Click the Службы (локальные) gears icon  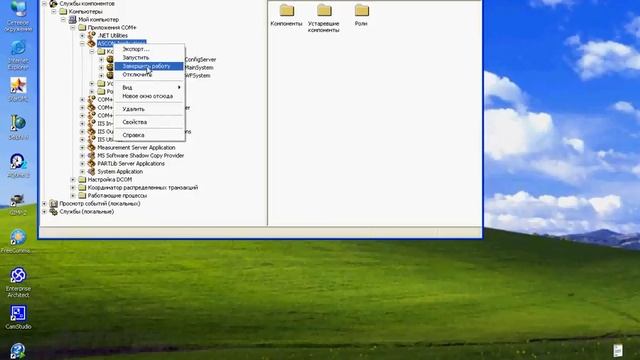53,211
